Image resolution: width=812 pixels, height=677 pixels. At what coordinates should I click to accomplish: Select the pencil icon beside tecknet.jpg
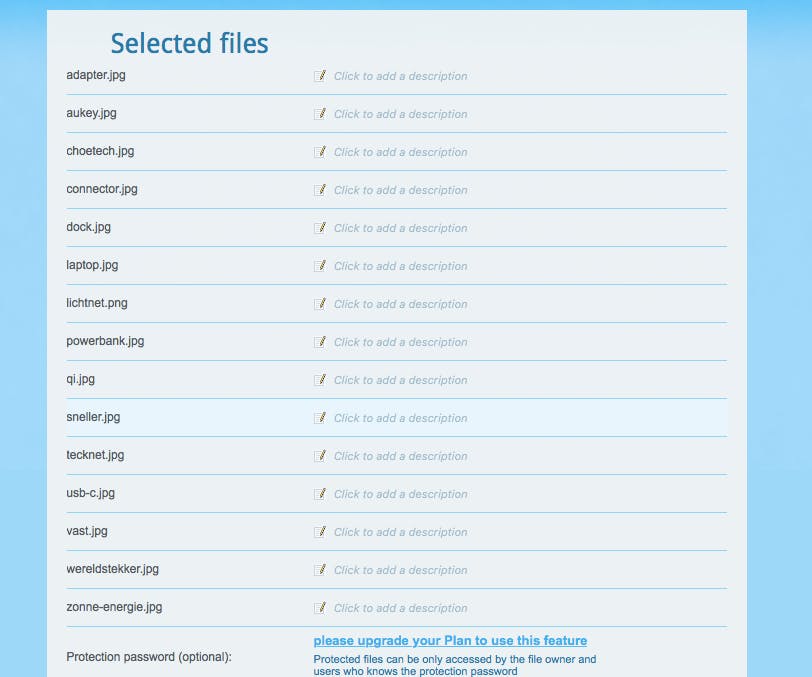click(320, 455)
